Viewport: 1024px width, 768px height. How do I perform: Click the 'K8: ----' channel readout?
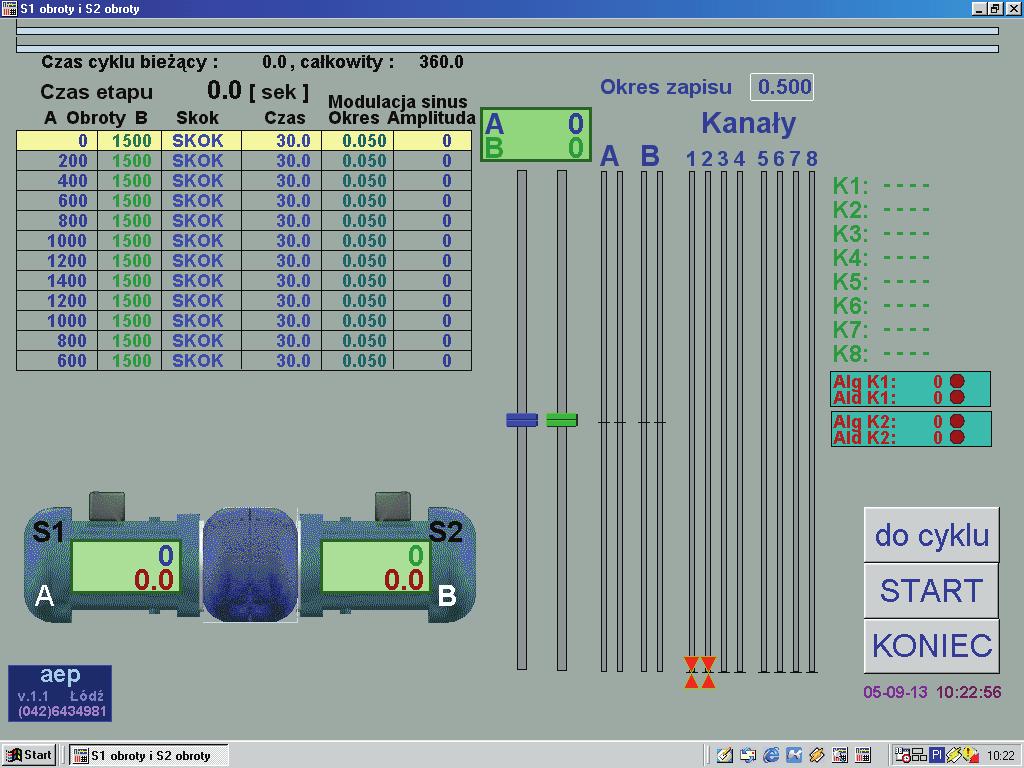(x=881, y=354)
